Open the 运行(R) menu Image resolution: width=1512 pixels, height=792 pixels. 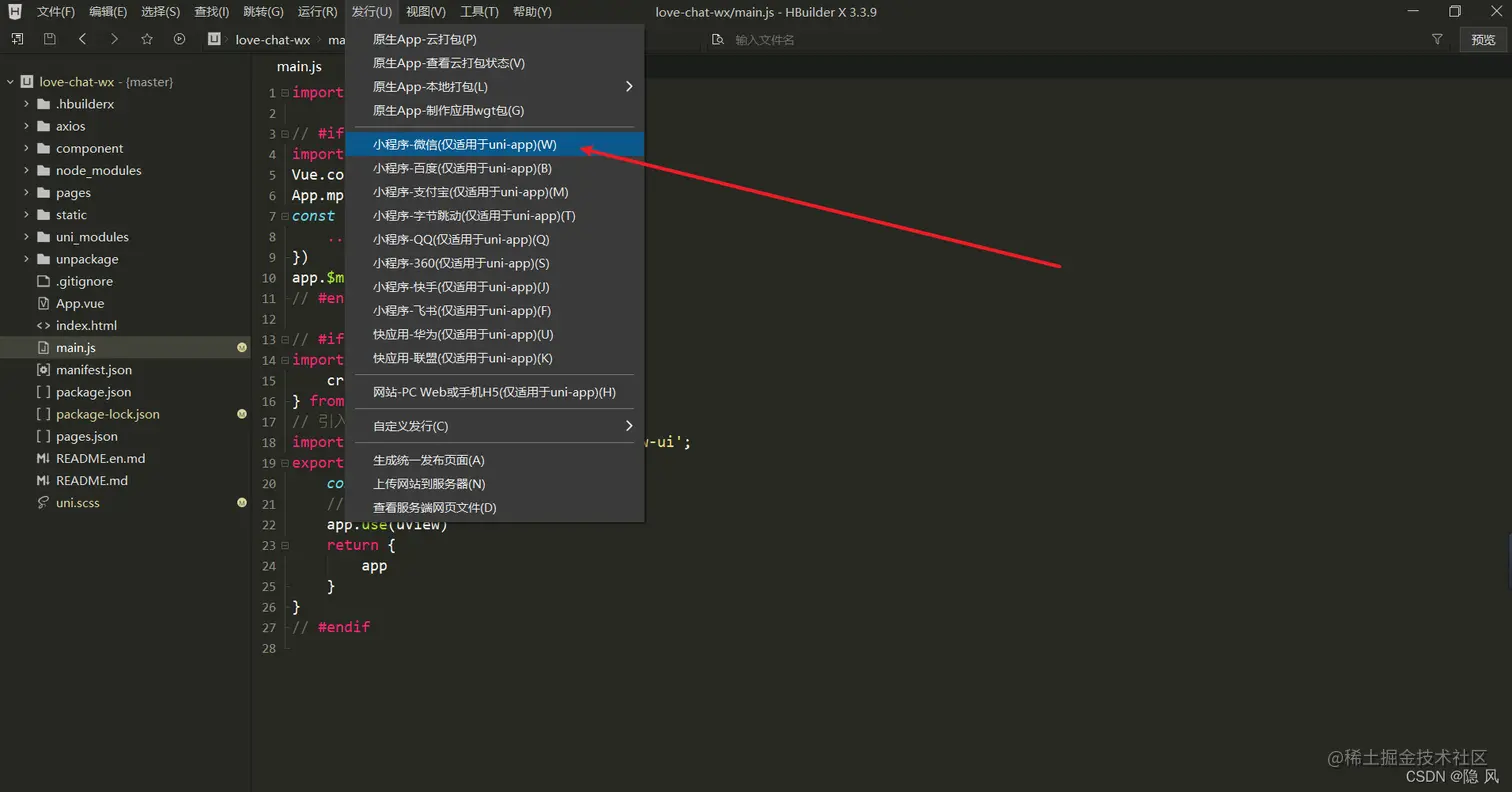(x=317, y=12)
